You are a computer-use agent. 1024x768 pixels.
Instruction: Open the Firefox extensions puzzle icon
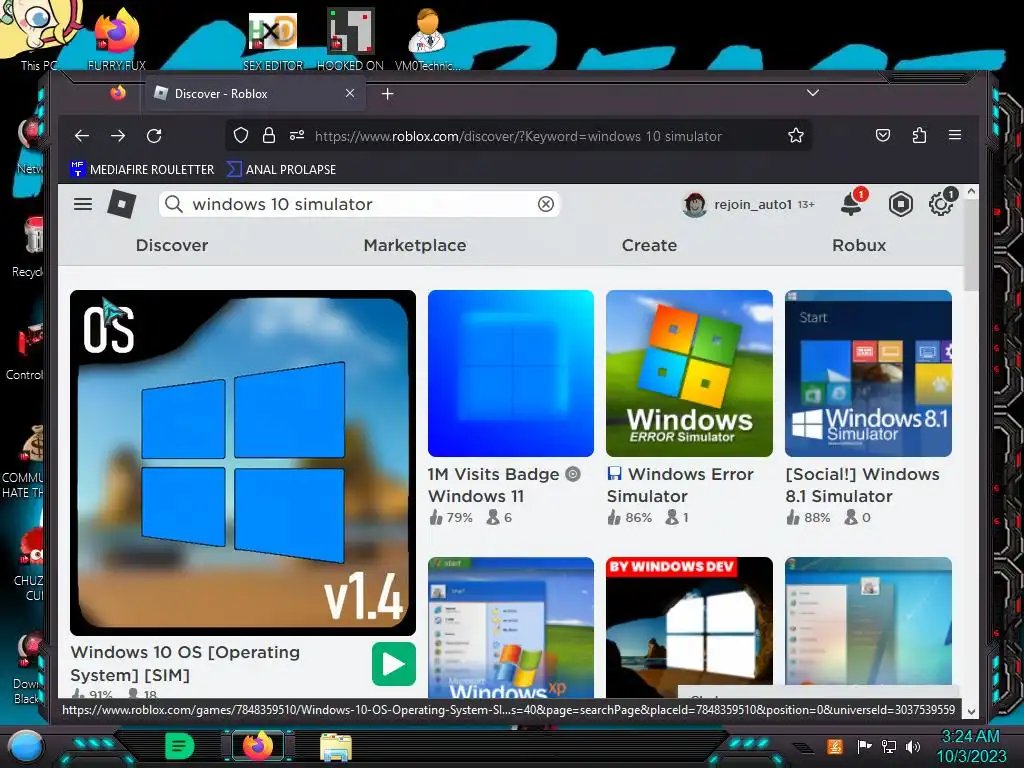919,135
